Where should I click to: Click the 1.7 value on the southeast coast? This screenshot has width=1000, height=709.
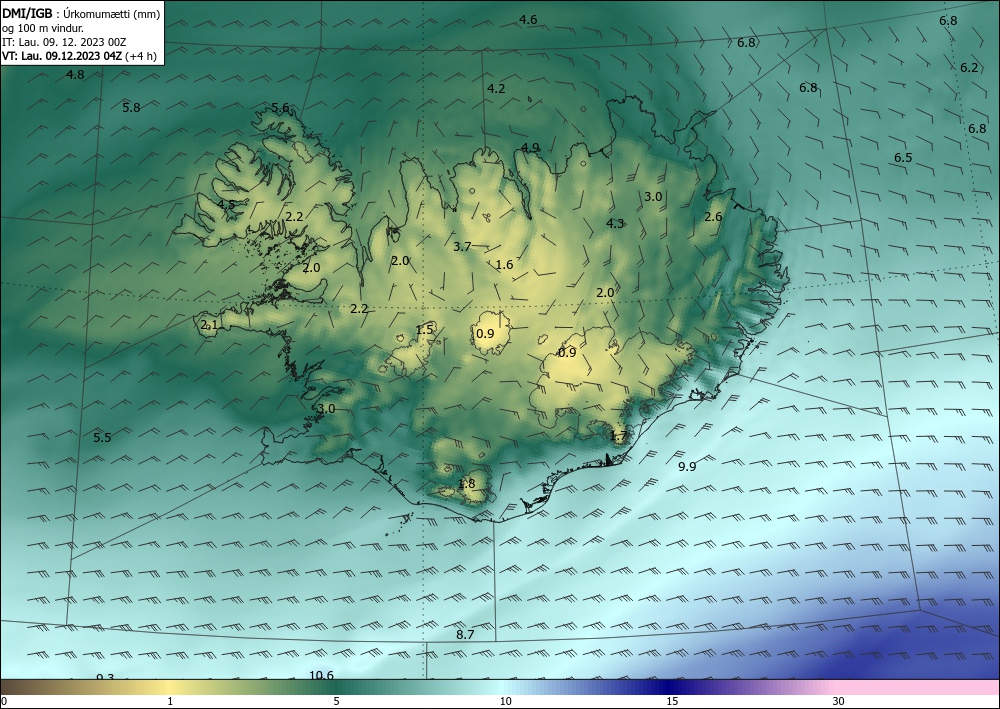coord(619,437)
